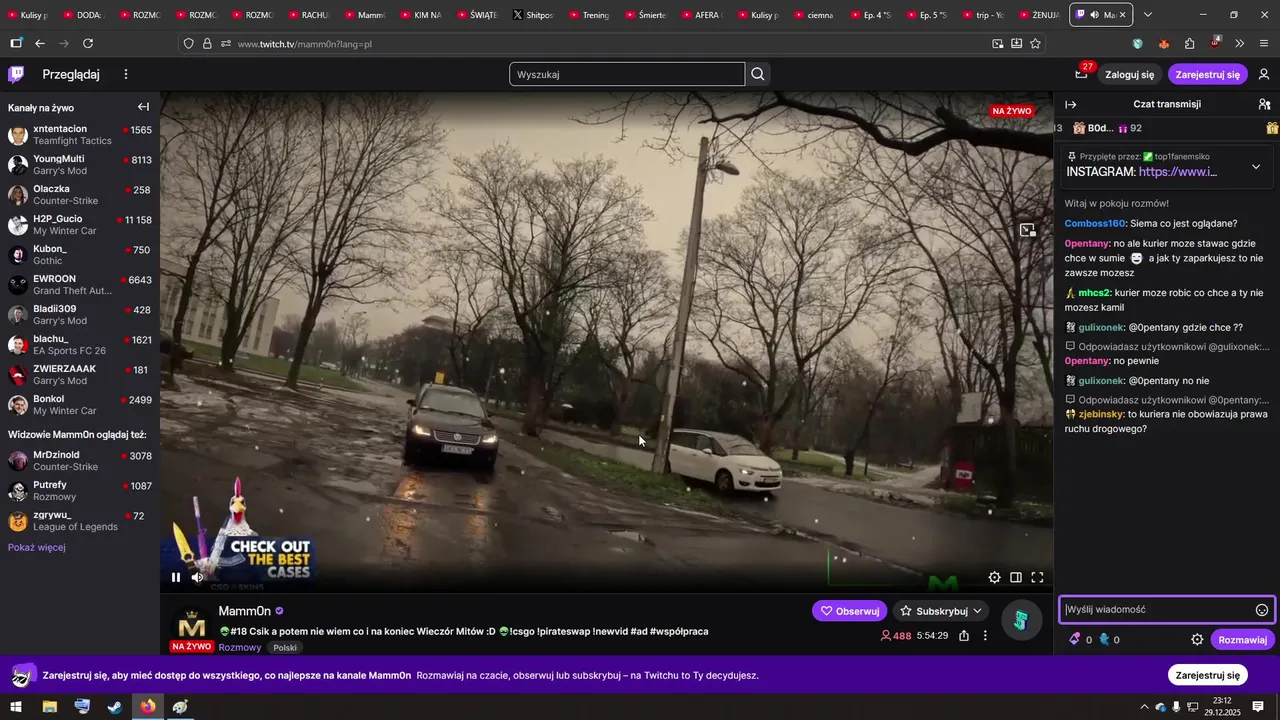Switch to the RACHU YouTube tab
Image resolution: width=1280 pixels, height=720 pixels.
308,15
